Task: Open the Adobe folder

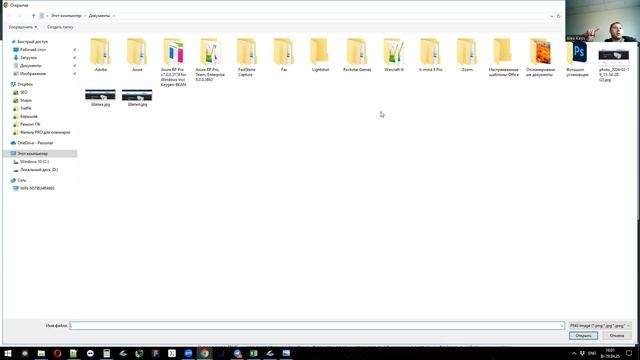Action: click(100, 55)
